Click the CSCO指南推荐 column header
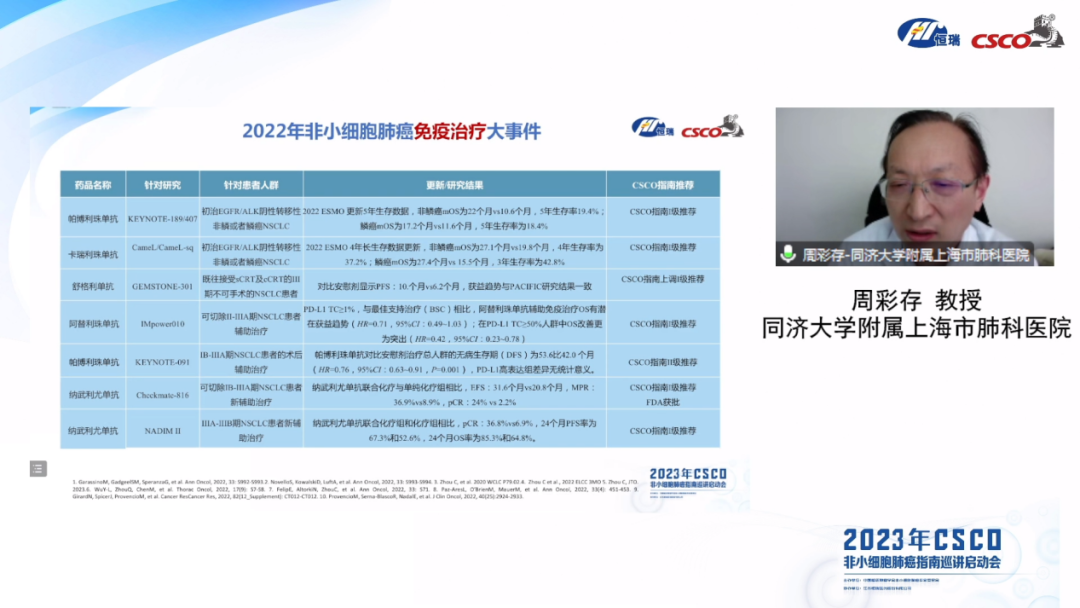This screenshot has width=1080, height=608. (662, 185)
